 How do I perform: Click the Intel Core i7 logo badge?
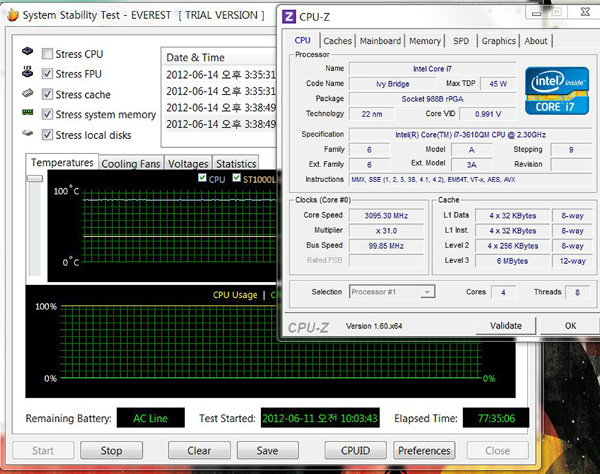[x=557, y=91]
